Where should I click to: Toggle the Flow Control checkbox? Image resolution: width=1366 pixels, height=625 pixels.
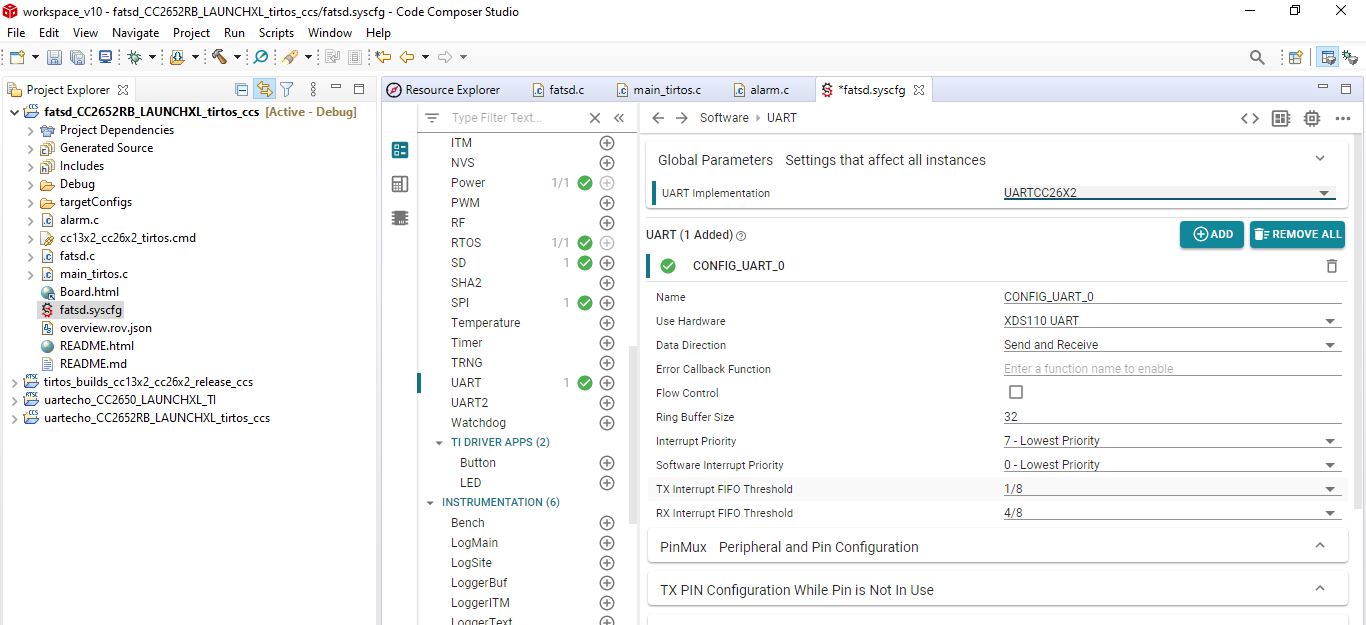click(1016, 393)
